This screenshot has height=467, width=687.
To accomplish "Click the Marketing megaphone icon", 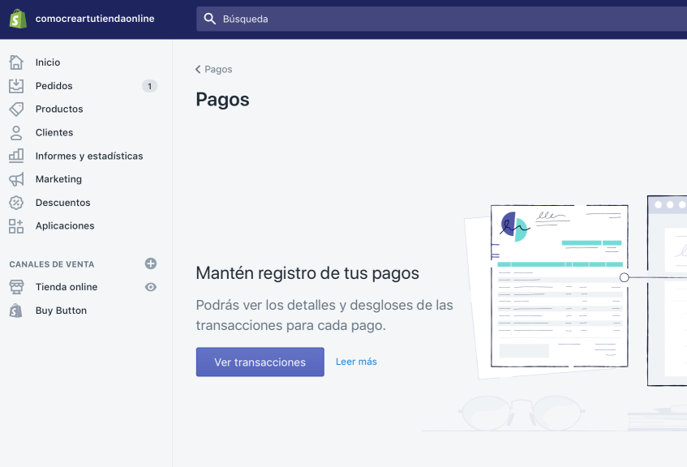I will coord(16,179).
